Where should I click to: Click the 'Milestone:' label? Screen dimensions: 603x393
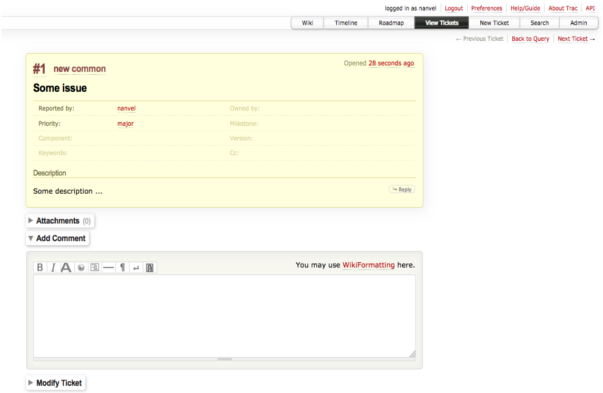[244, 123]
